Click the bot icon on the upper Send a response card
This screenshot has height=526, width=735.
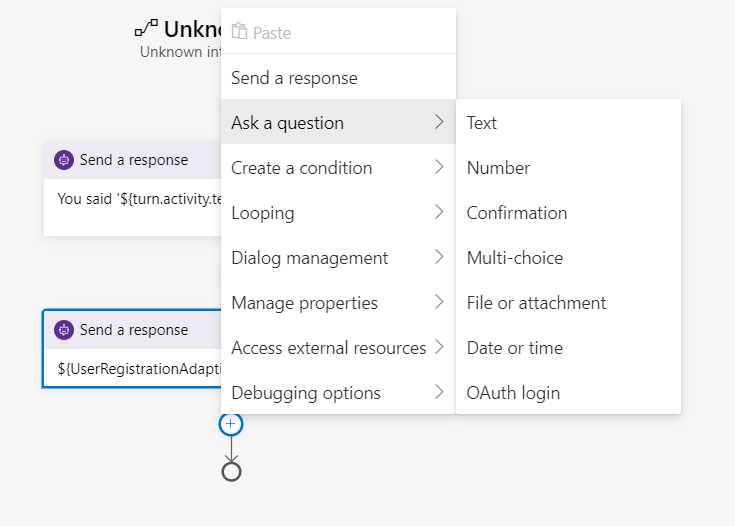click(64, 160)
